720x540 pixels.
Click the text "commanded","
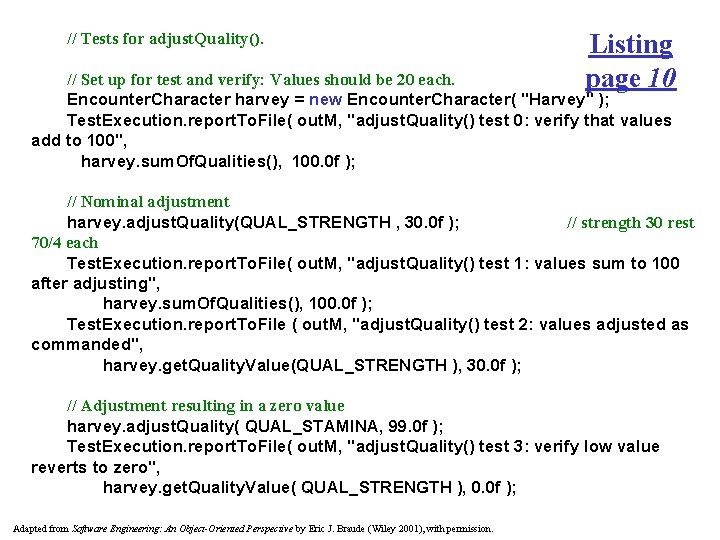coord(87,344)
